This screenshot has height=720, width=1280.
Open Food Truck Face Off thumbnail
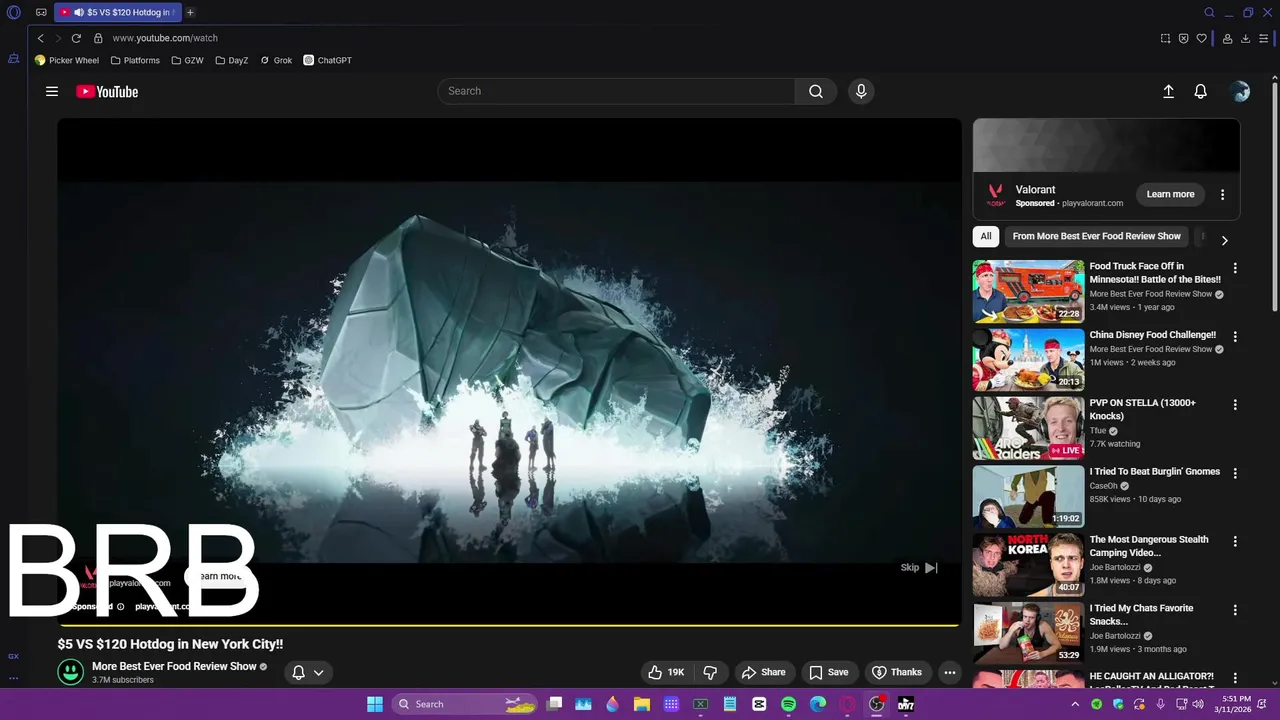[x=1028, y=291]
